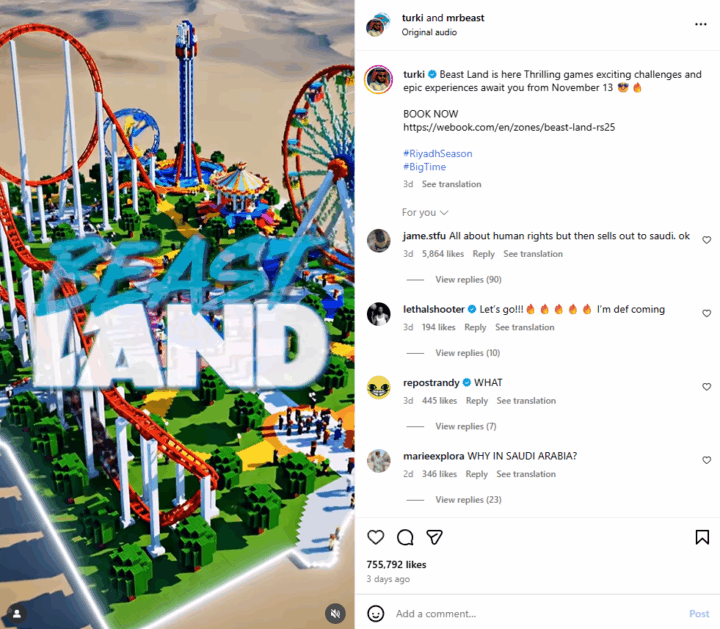
Task: Reply to repostrandy's comment
Action: [477, 401]
